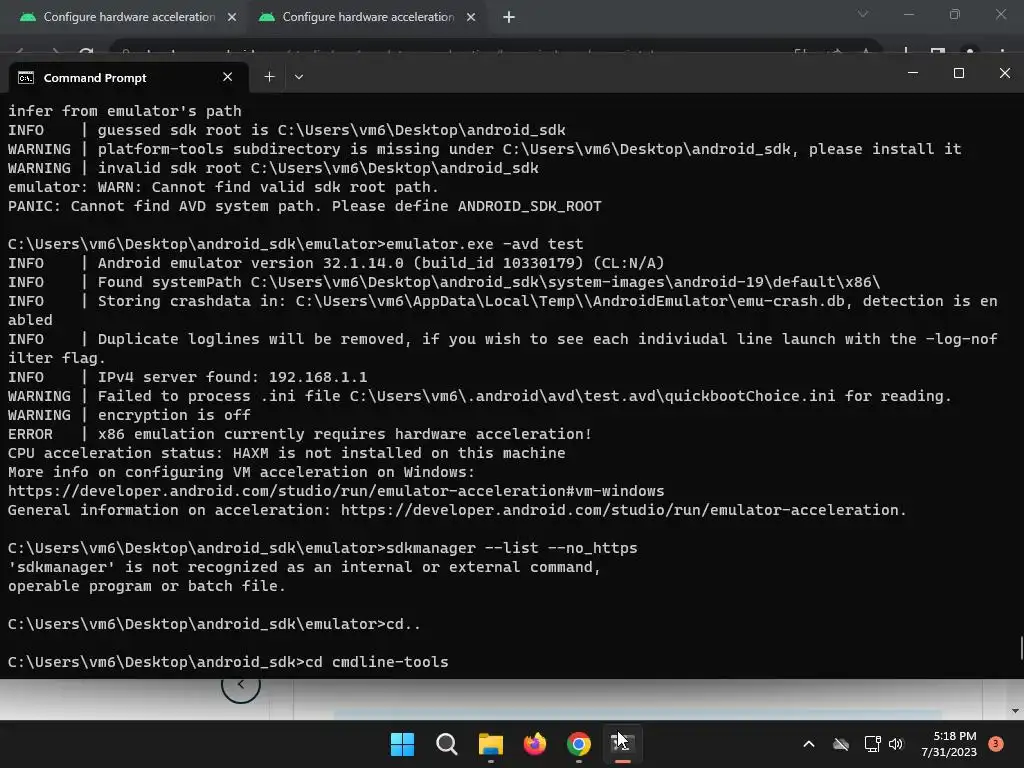Click the 'cd..' command line
This screenshot has width=1024, height=768.
[214, 624]
